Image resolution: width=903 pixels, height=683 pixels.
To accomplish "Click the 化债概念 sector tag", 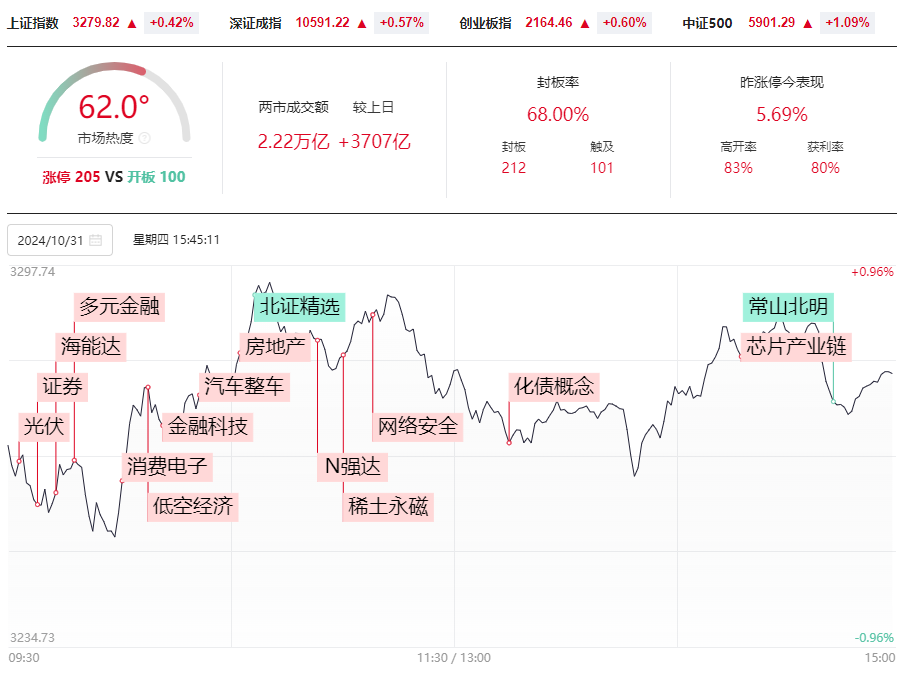I will coord(553,386).
